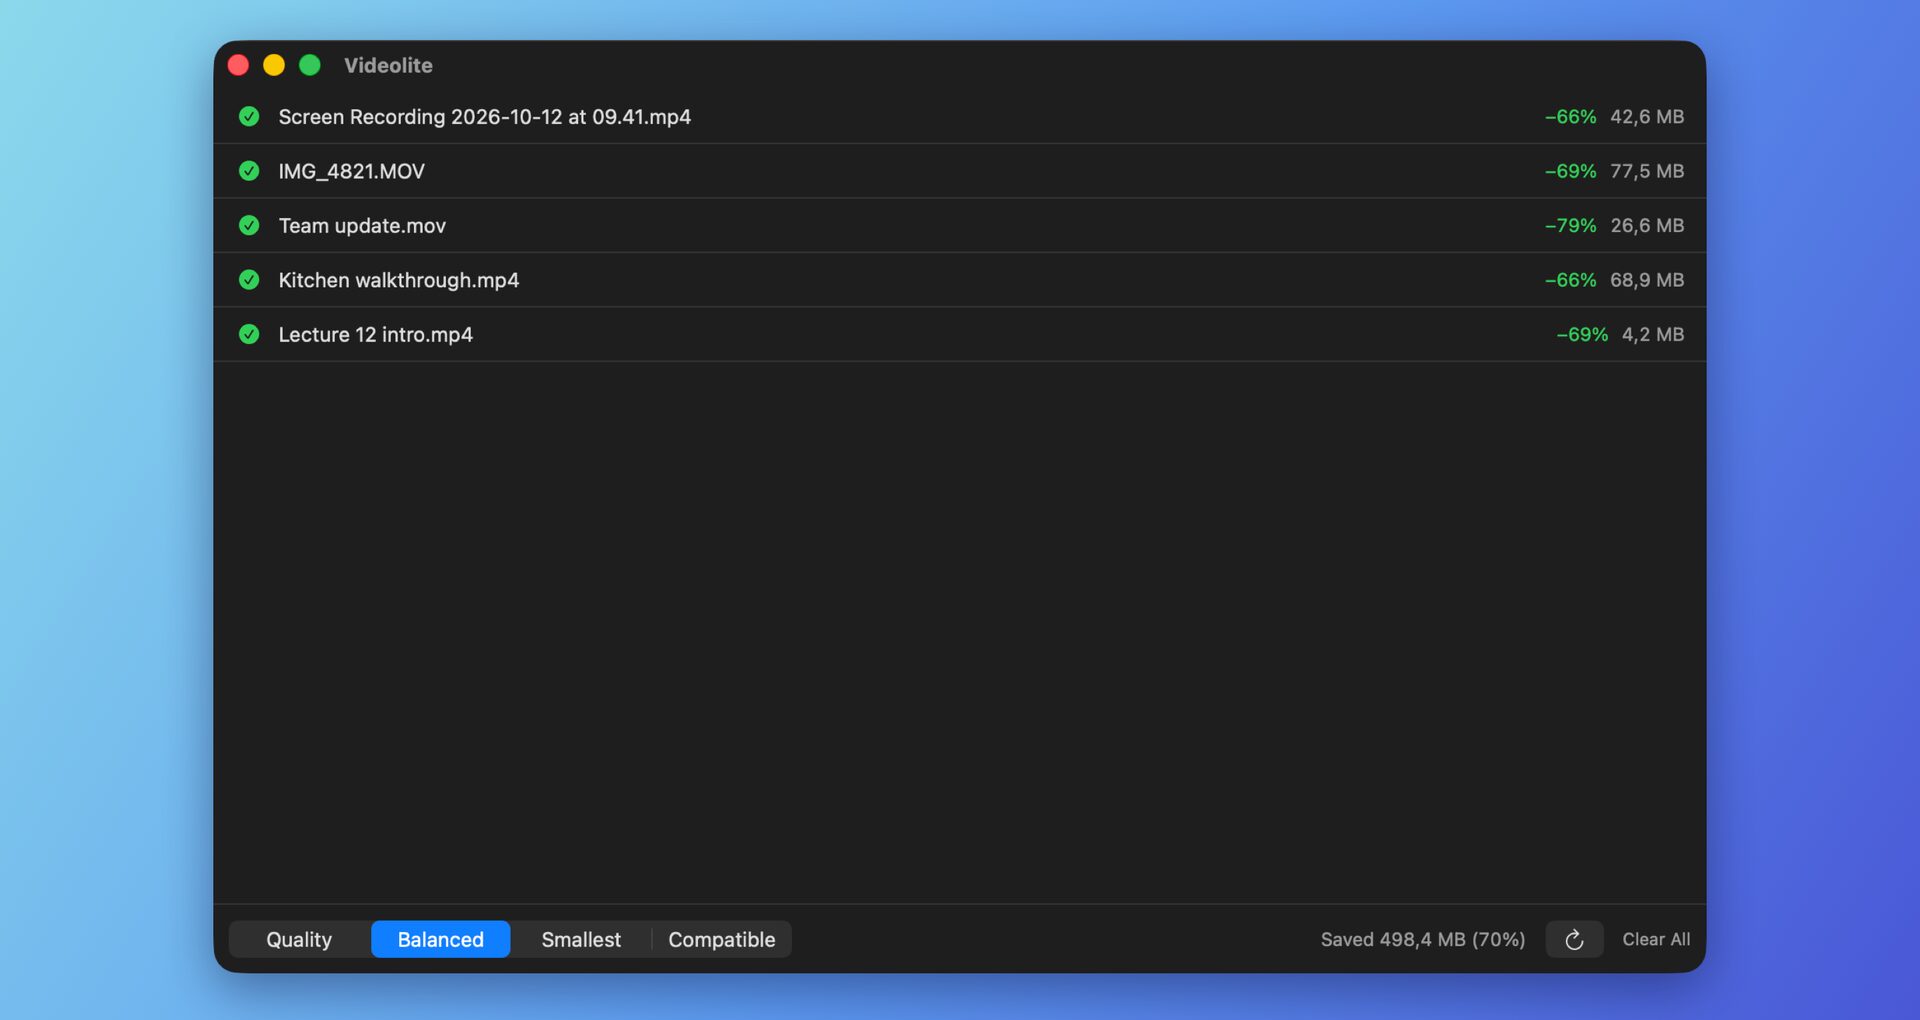Click the circular arrow recompress button
Viewport: 1920px width, 1020px height.
coord(1574,939)
